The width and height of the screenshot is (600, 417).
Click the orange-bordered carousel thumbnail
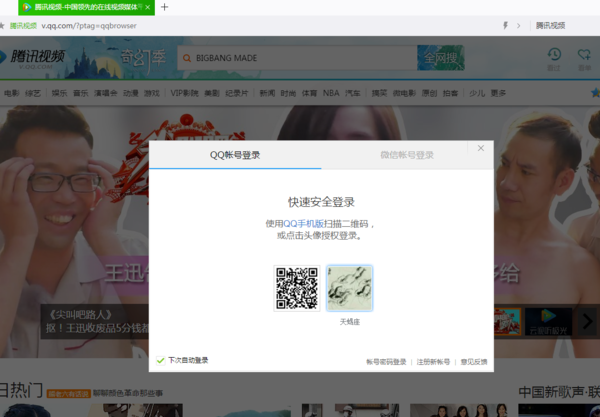click(x=507, y=322)
